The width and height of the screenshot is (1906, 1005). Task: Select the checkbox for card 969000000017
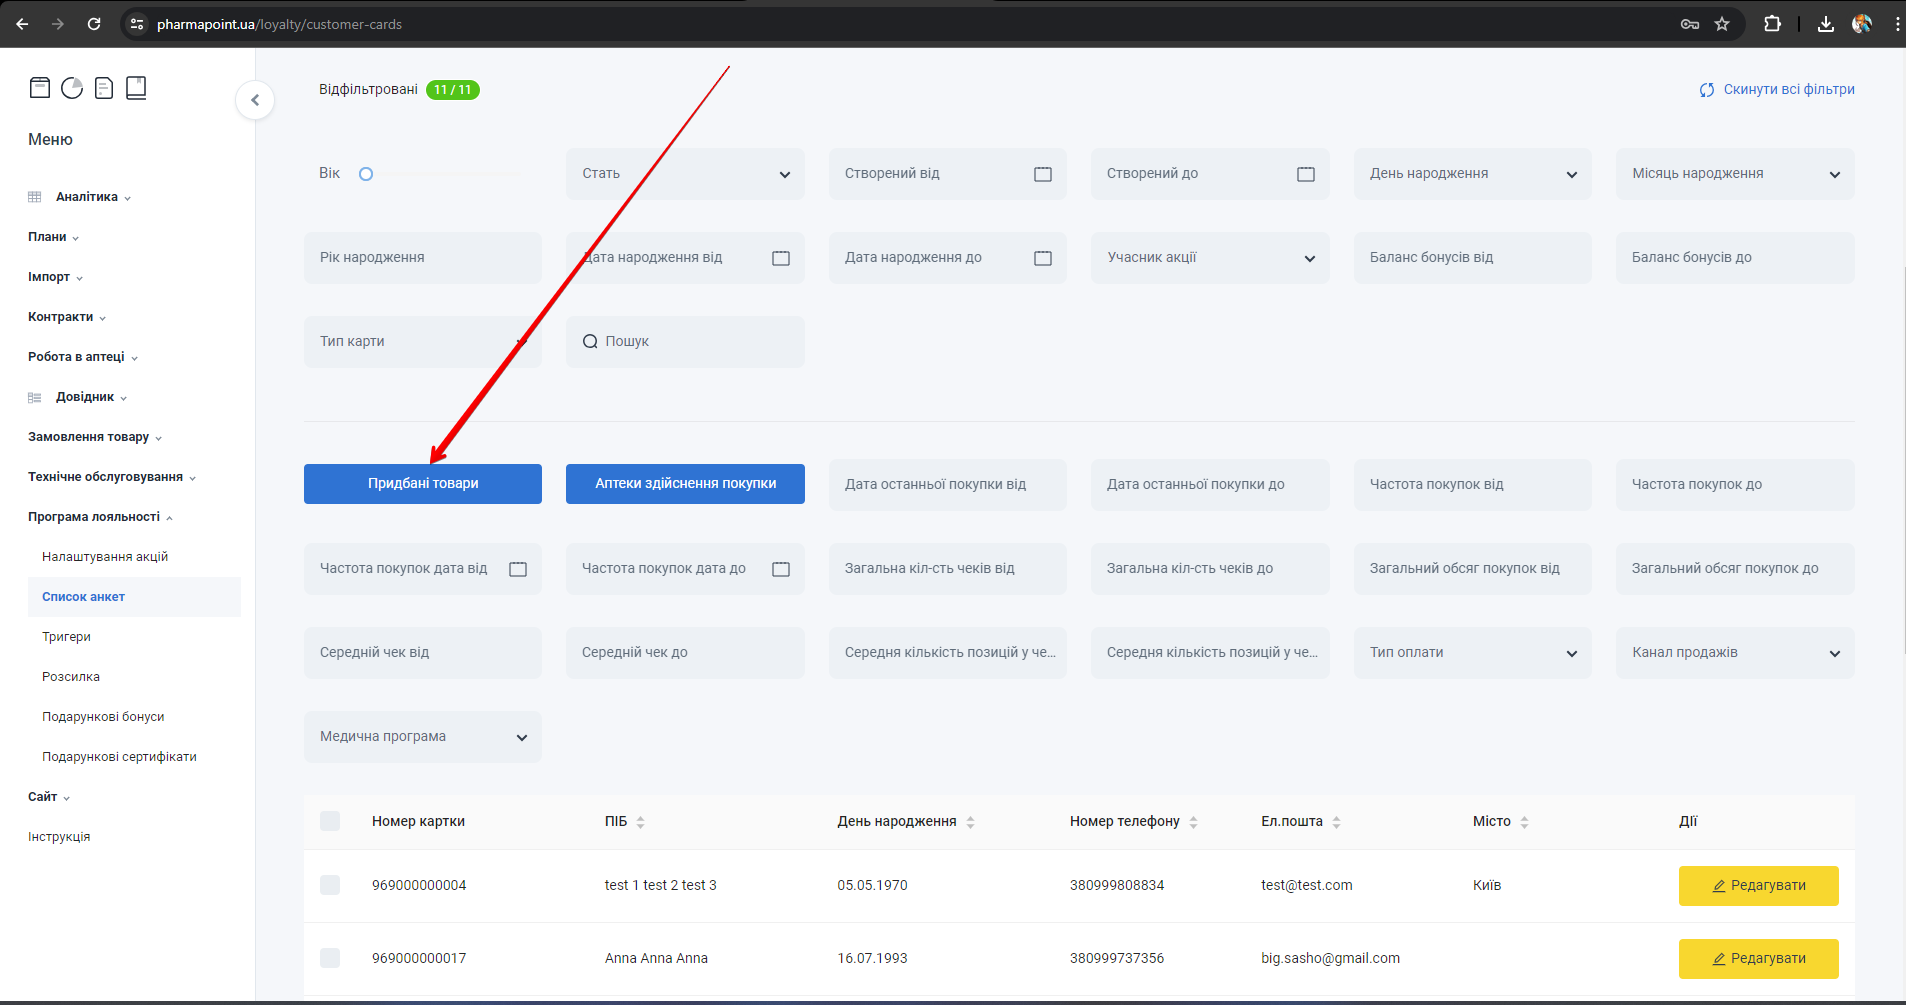330,958
